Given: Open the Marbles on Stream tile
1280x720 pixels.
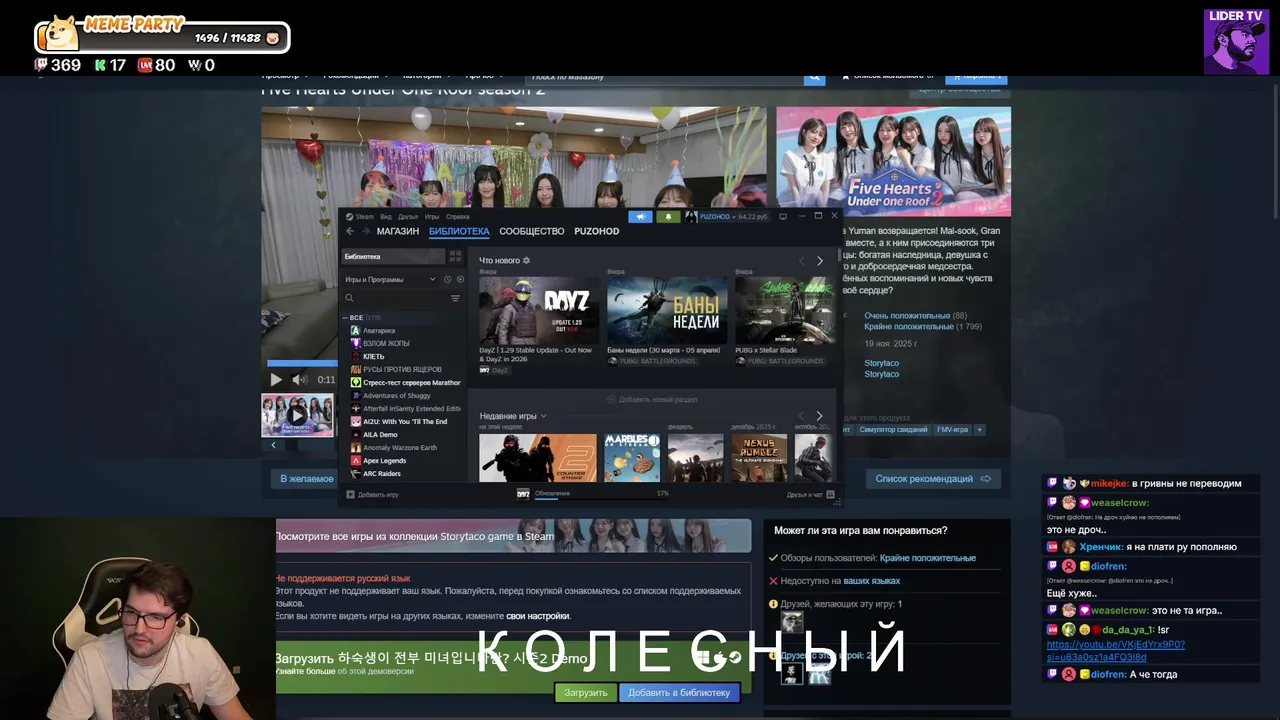Looking at the screenshot, I should [632, 457].
